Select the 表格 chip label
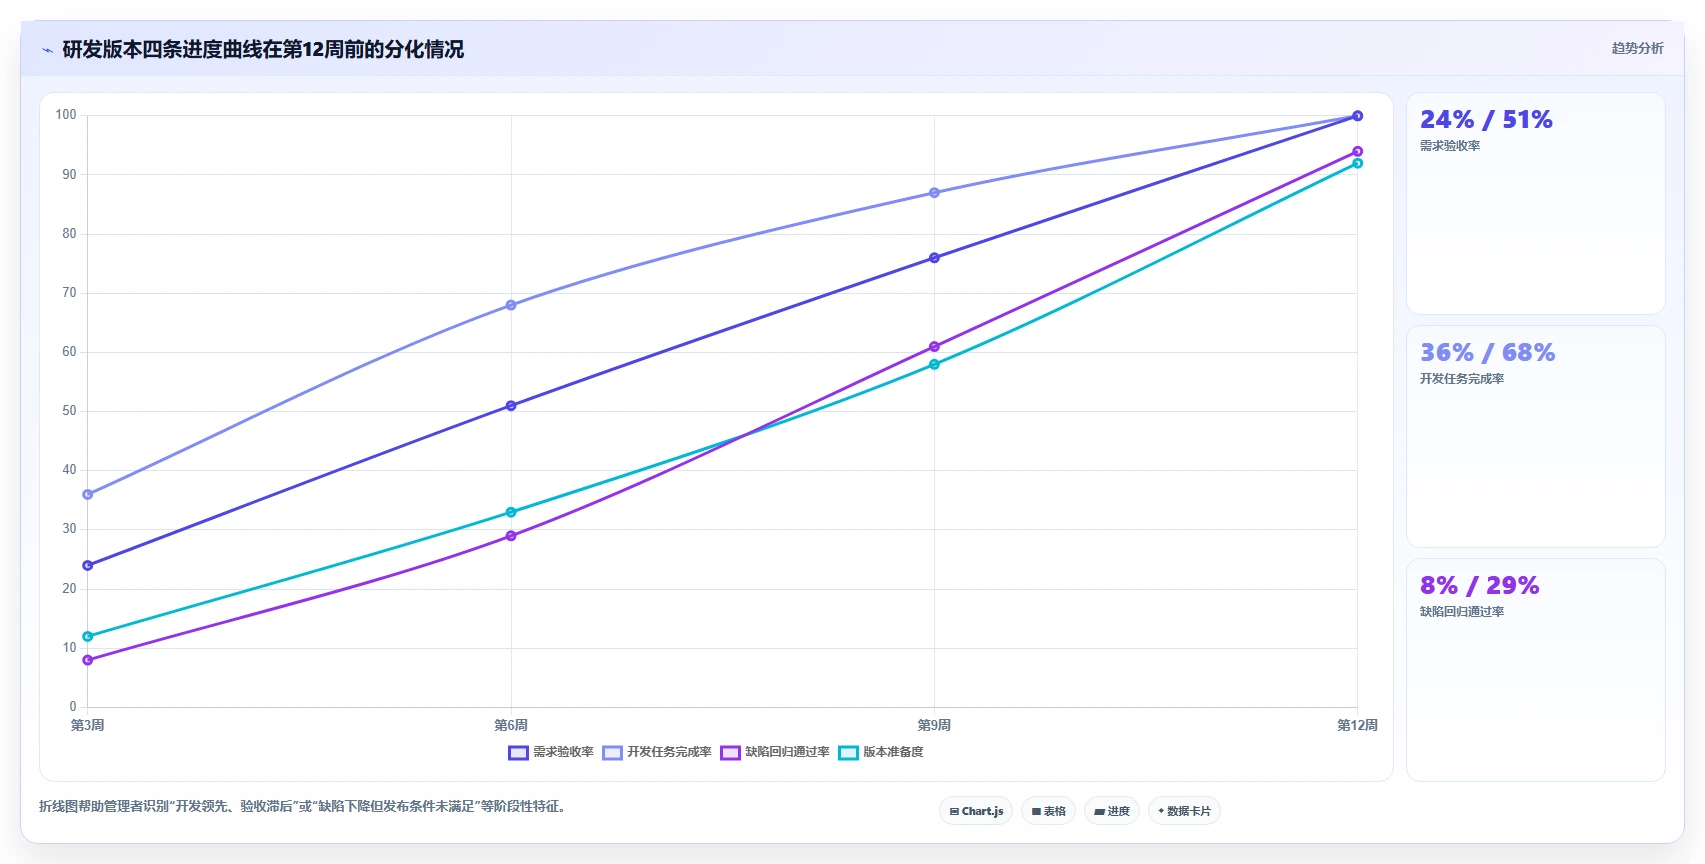This screenshot has height=864, width=1705. (x=1055, y=811)
